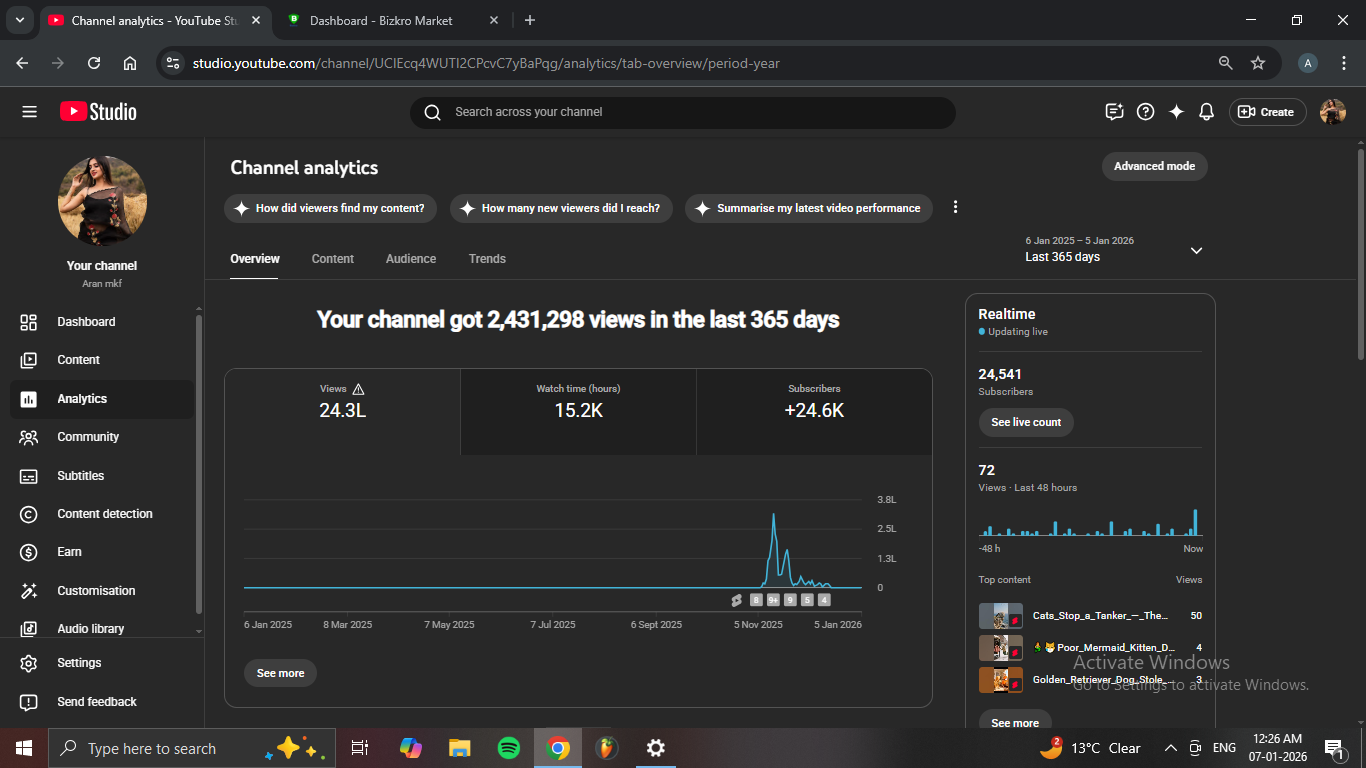This screenshot has width=1366, height=768.
Task: Open the Help question mark icon
Action: click(x=1146, y=112)
